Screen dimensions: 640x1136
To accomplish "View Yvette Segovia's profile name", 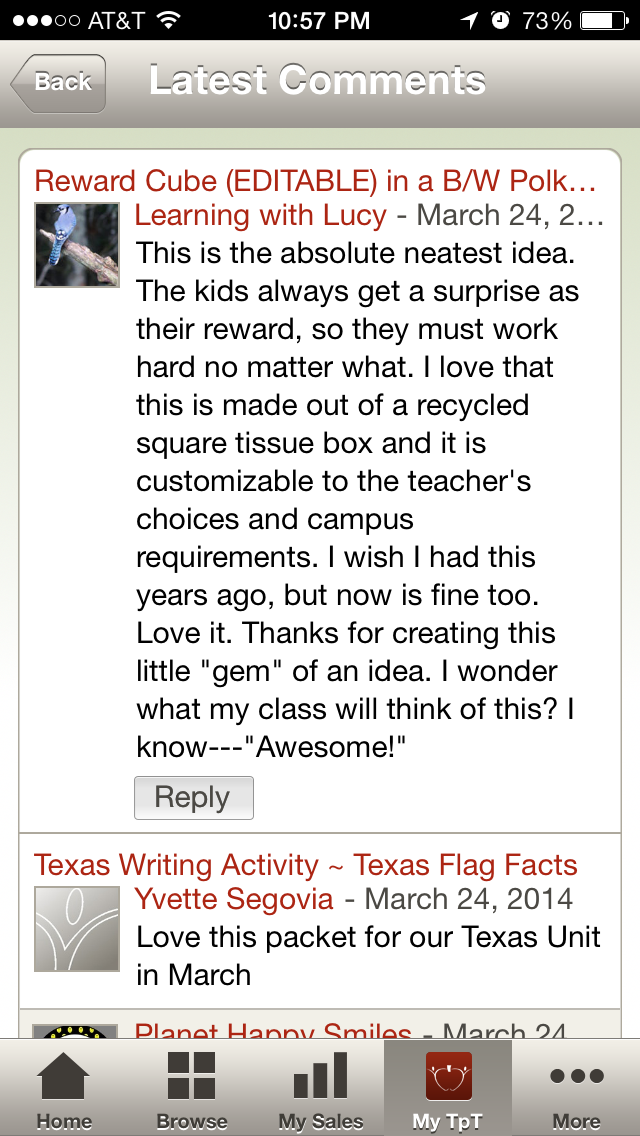I will (234, 898).
